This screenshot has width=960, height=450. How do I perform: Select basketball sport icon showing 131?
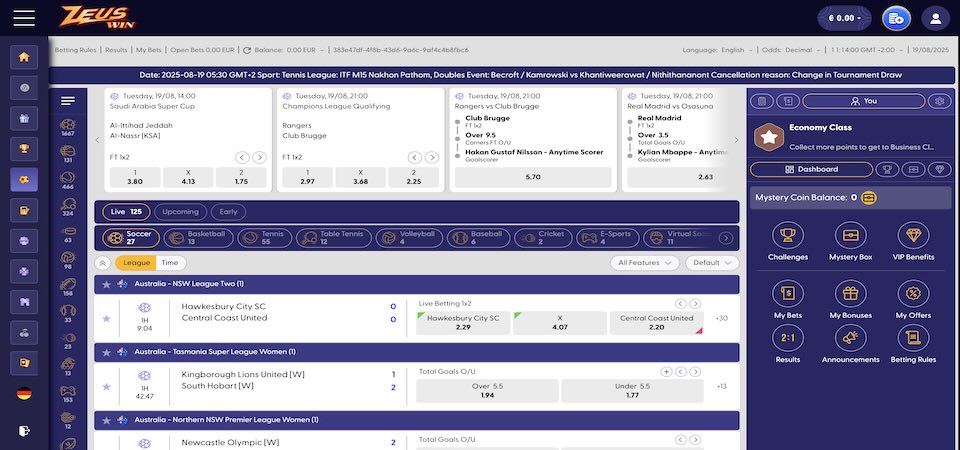point(68,154)
